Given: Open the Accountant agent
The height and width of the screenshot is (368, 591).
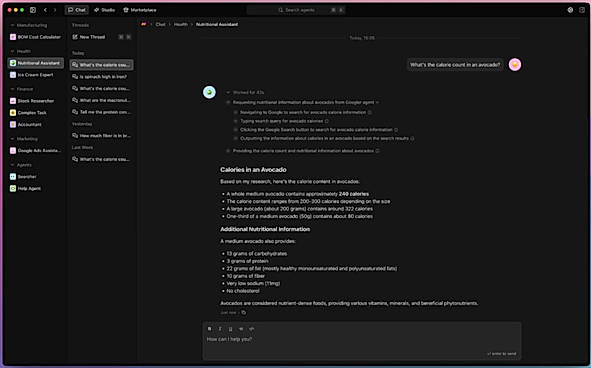Looking at the screenshot, I should click(36, 124).
